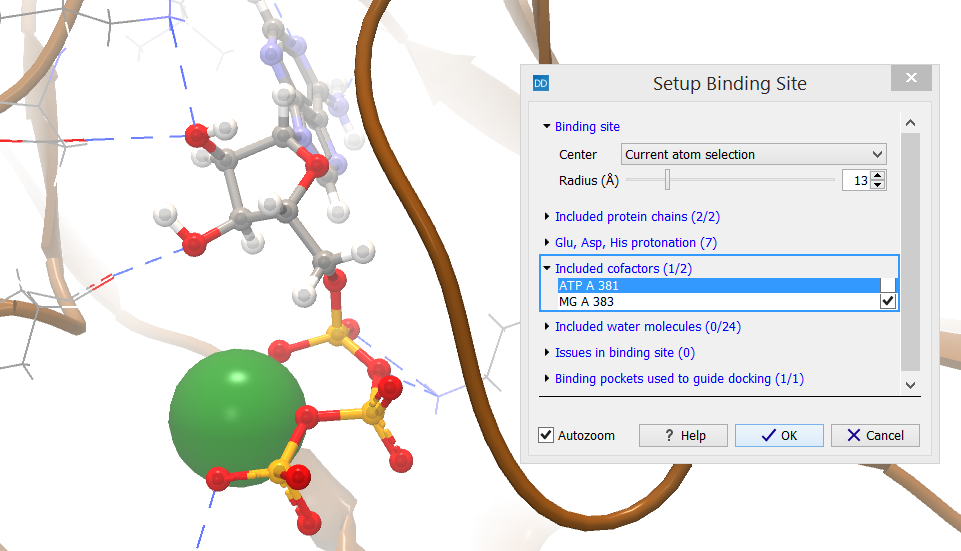Adjust the Radius slider handle
The height and width of the screenshot is (551, 961).
click(667, 180)
